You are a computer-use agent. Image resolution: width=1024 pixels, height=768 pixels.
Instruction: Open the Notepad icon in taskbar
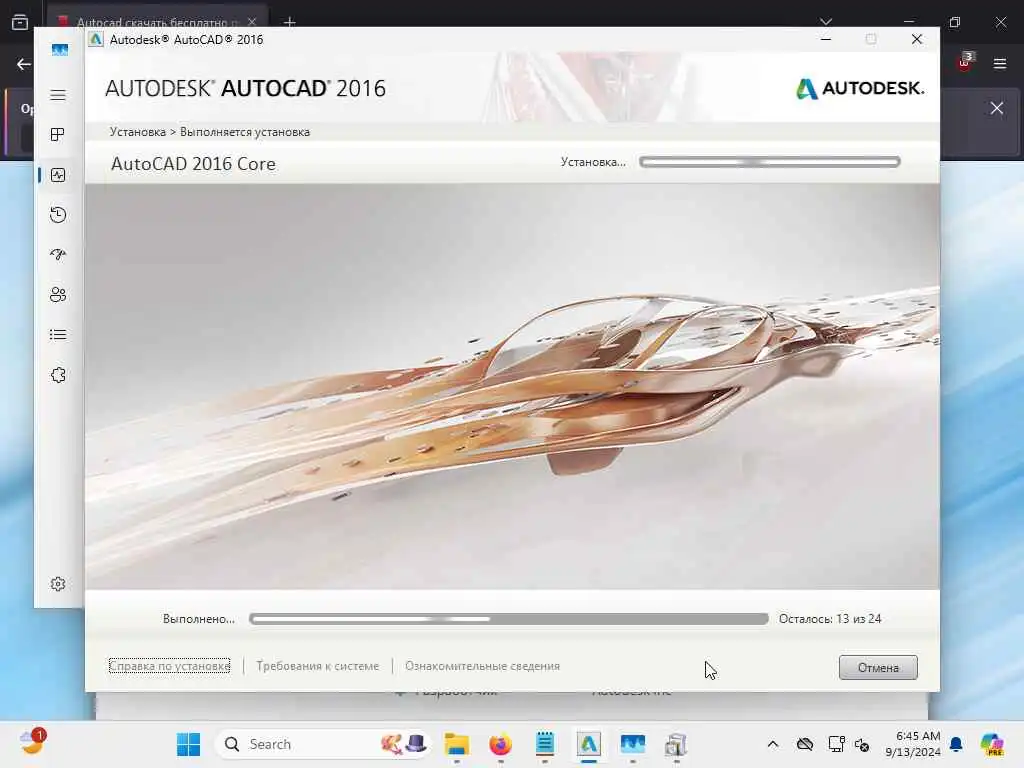[545, 744]
